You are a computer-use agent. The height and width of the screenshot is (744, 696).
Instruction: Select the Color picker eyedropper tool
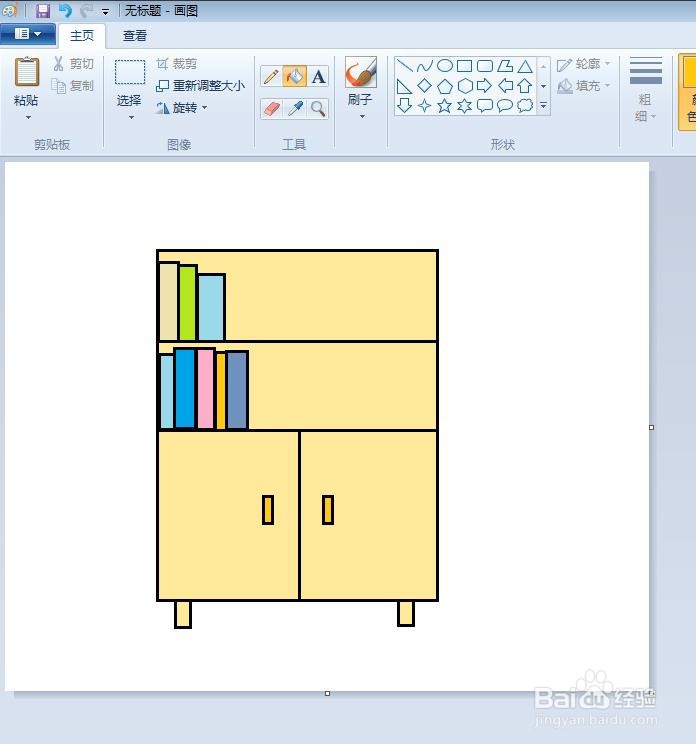pos(295,109)
